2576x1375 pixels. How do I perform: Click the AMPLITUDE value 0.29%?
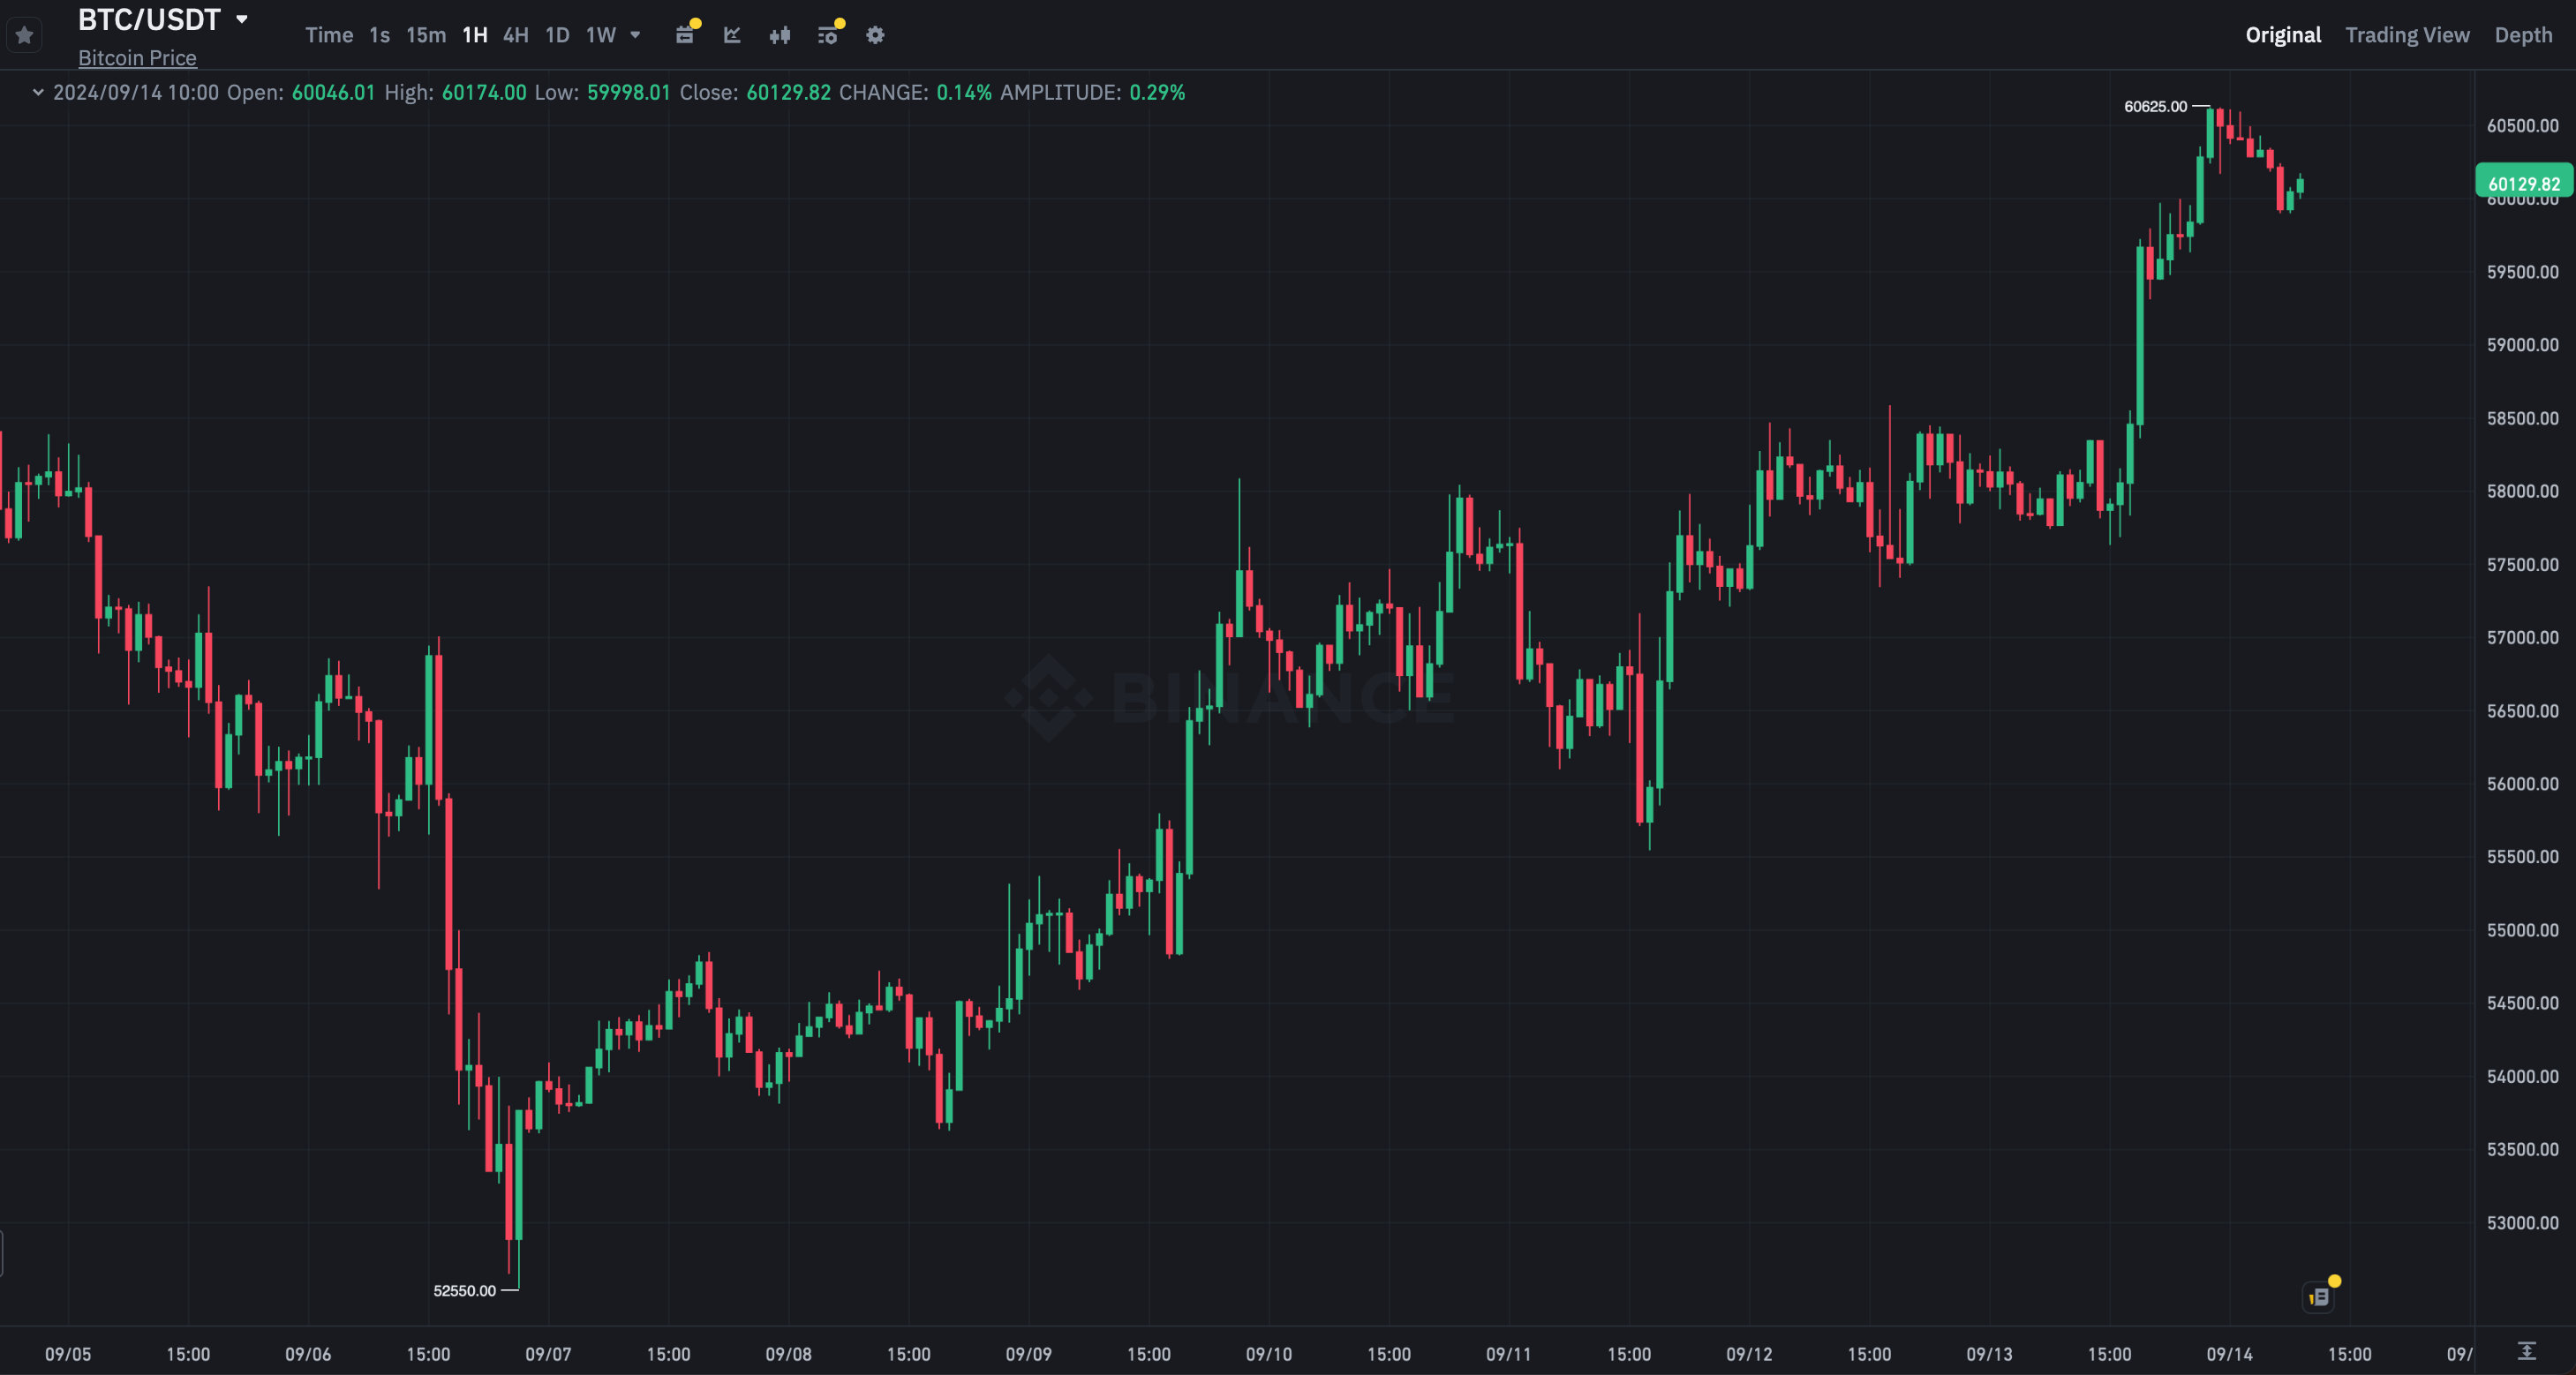tap(1157, 92)
